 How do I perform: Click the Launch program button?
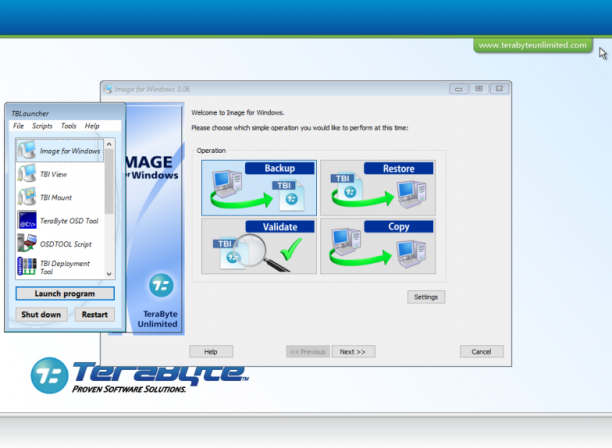click(65, 293)
